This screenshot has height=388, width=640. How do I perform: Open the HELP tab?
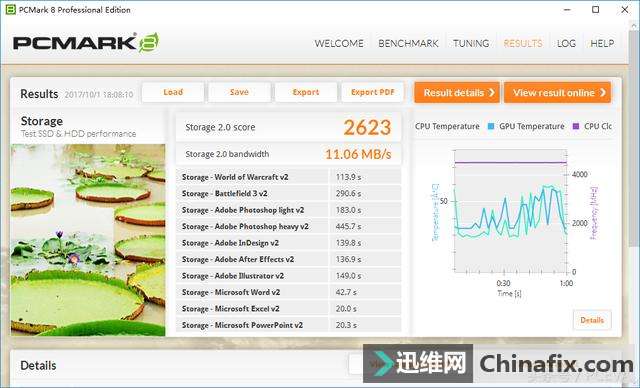click(602, 43)
